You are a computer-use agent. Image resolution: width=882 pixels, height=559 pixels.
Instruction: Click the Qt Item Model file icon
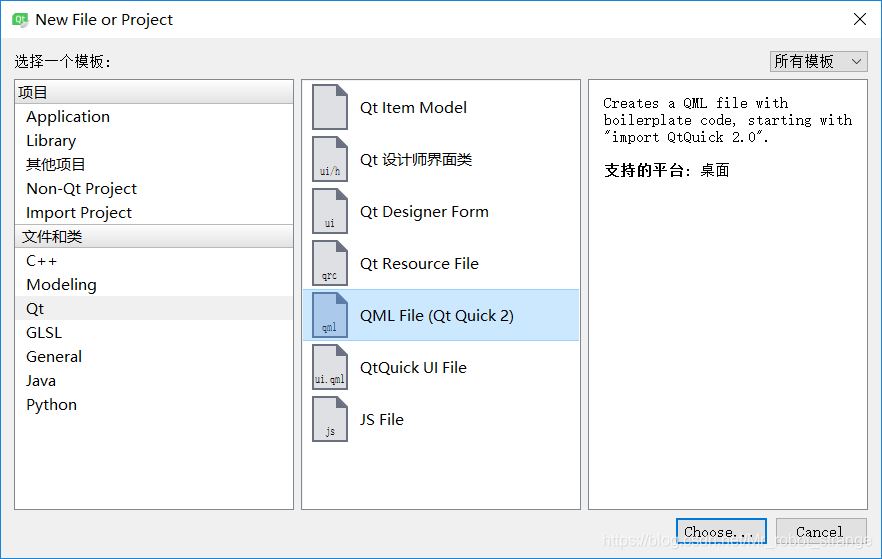click(330, 107)
